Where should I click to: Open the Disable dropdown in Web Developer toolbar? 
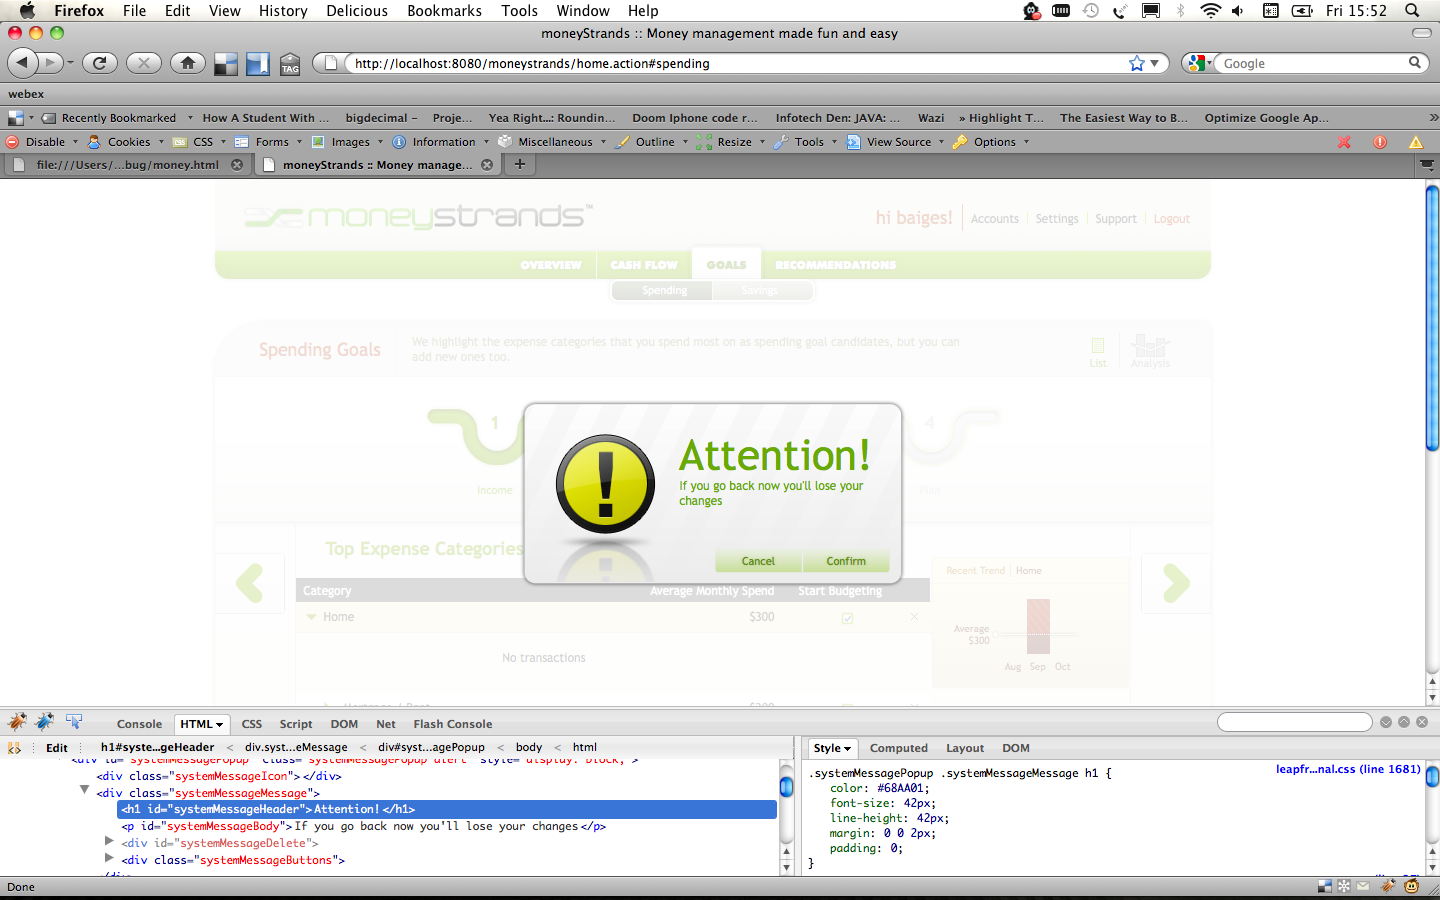click(45, 142)
